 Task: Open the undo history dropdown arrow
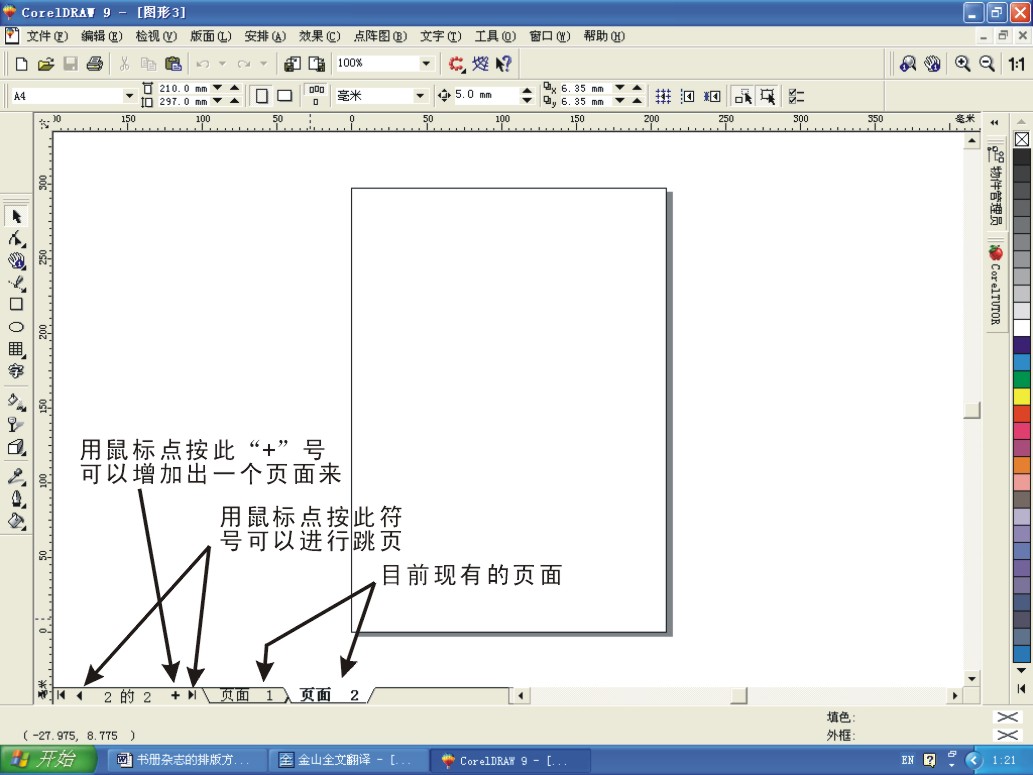pyautogui.click(x=222, y=64)
